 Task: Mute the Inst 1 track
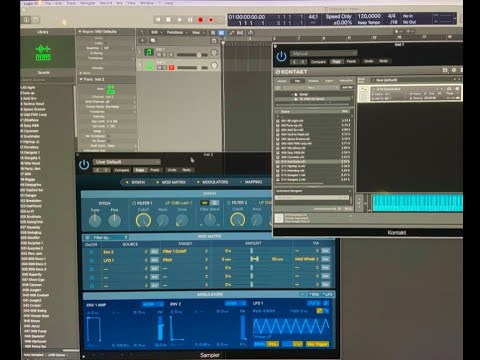(x=159, y=55)
